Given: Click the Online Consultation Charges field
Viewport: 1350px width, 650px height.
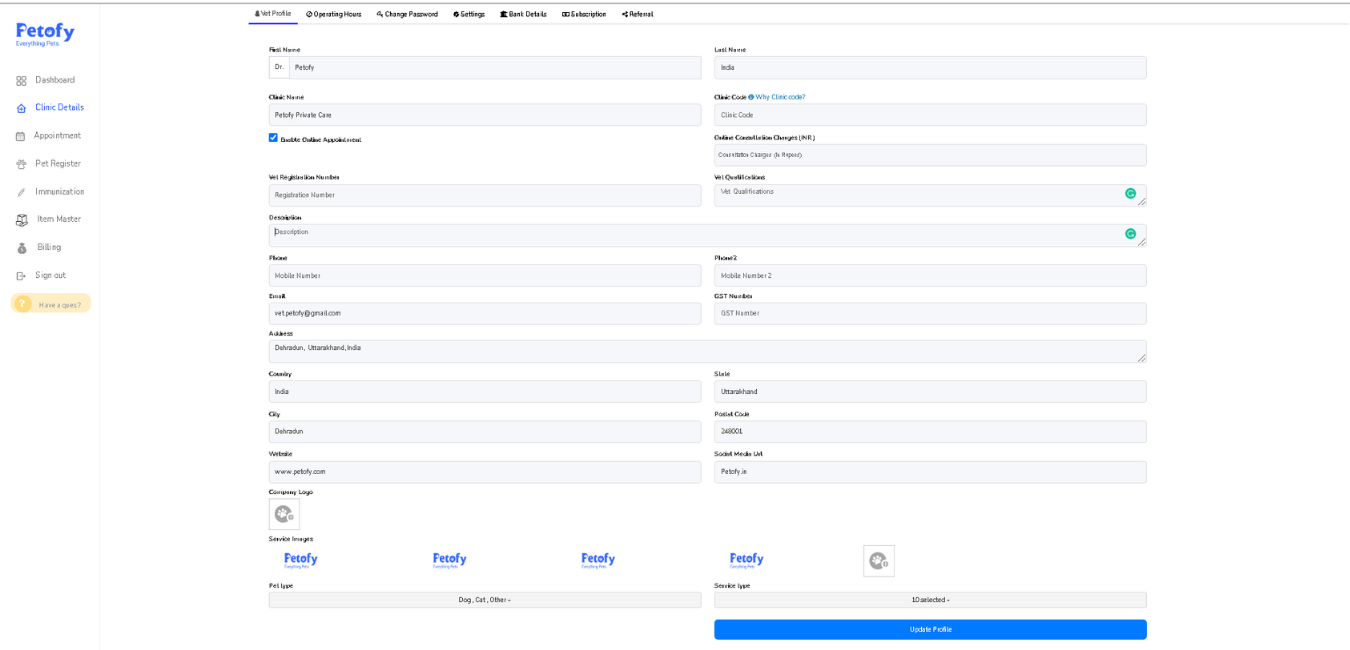Looking at the screenshot, I should tap(930, 155).
